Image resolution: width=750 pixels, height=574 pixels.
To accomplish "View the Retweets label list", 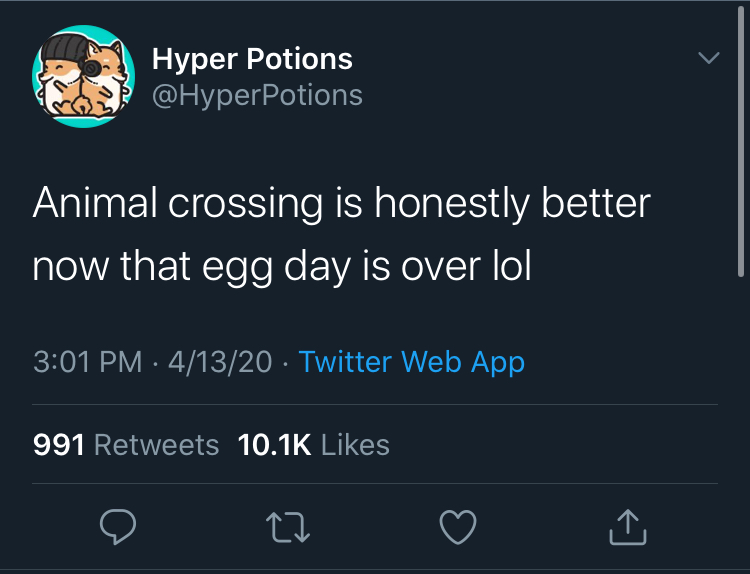I will click(156, 445).
